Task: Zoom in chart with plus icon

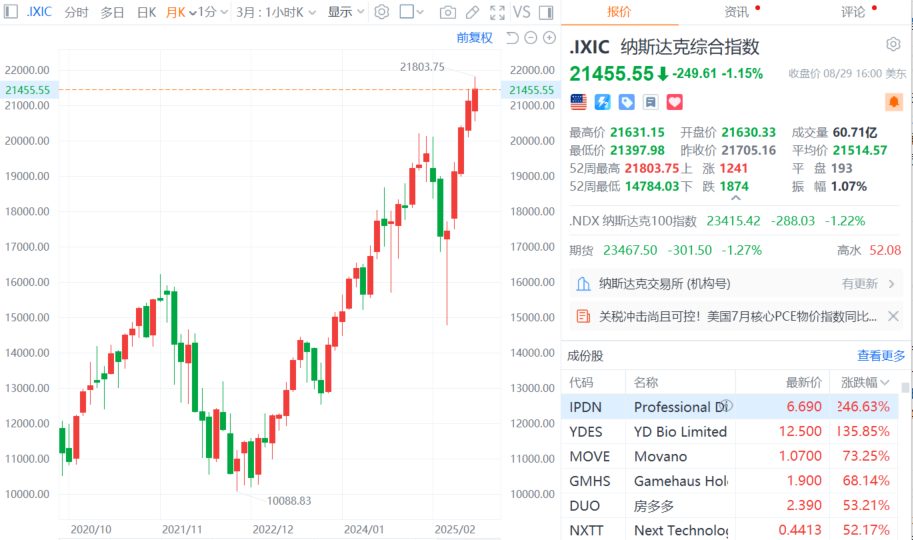Action: click(549, 38)
